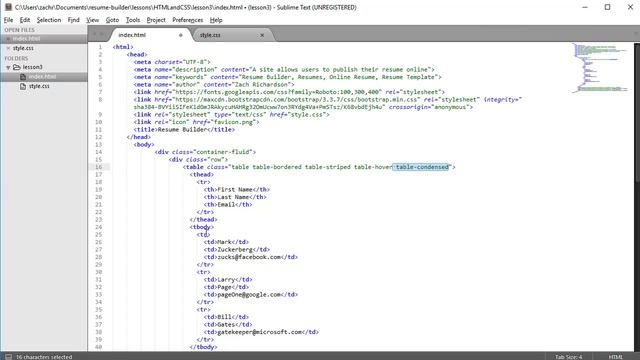Image resolution: width=640 pixels, height=360 pixels.
Task: Click zucks@facebook.com text in code
Action: pyautogui.click(x=249, y=257)
